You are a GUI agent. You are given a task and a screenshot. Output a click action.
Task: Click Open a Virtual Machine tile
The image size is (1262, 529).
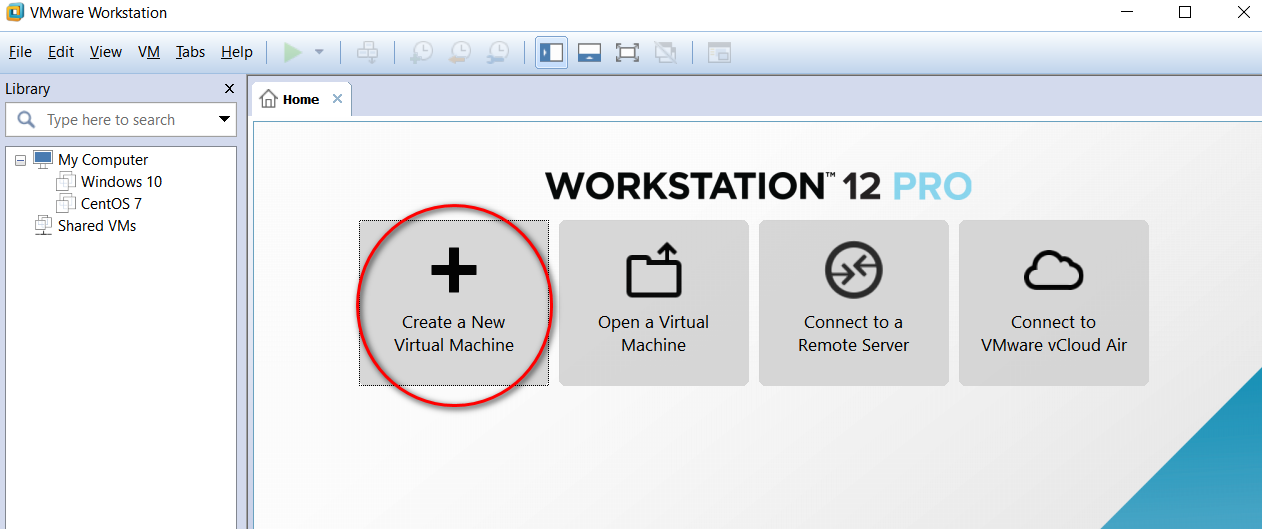pyautogui.click(x=654, y=303)
